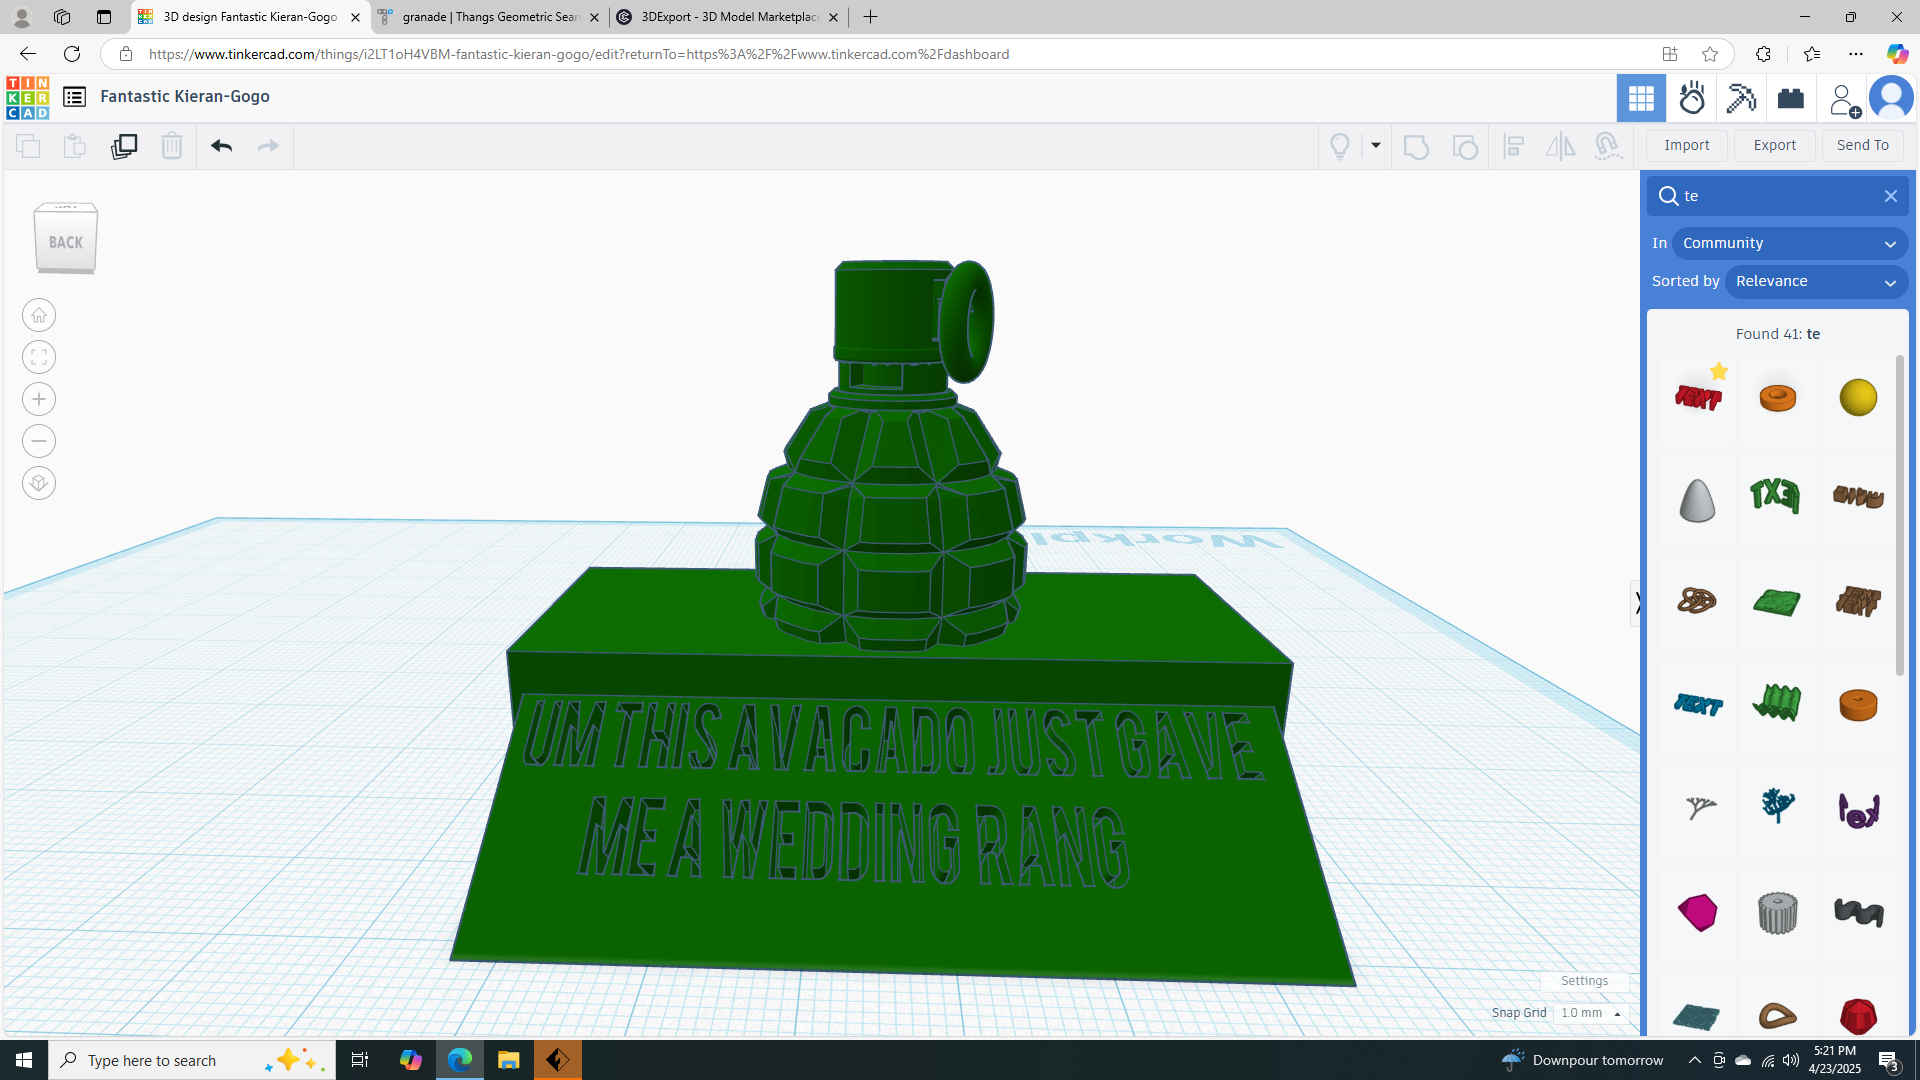Image resolution: width=1920 pixels, height=1080 pixels.
Task: Click the Windows Start button
Action: pos(24,1060)
